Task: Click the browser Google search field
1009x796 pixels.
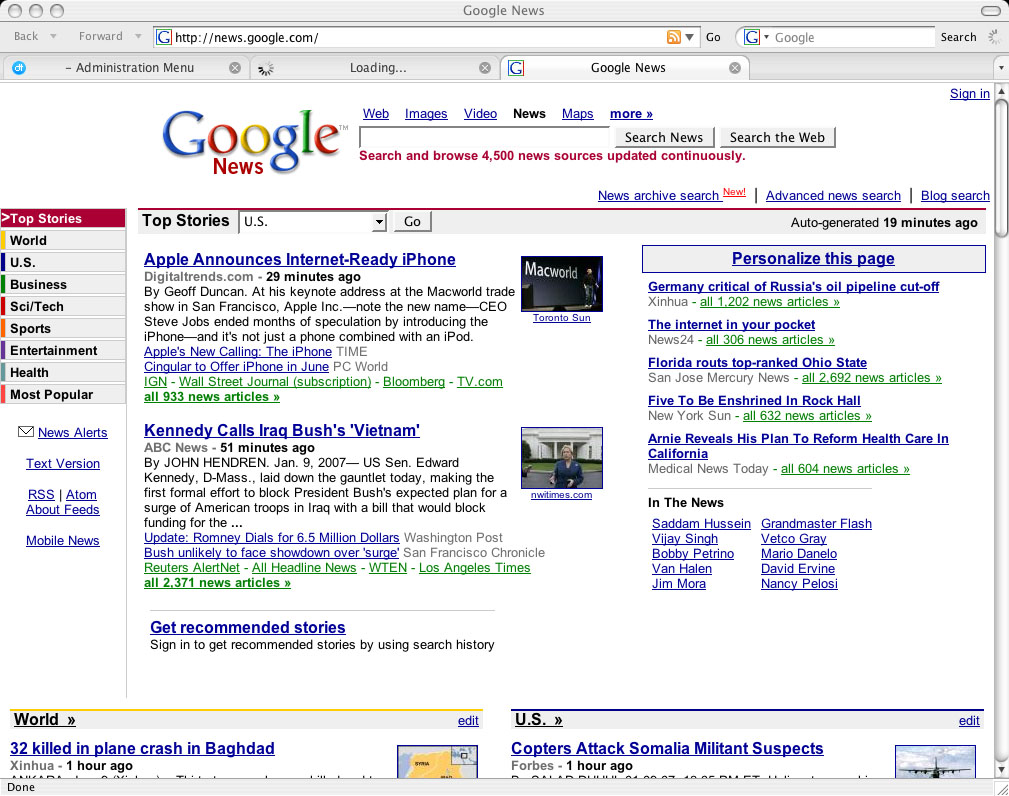Action: click(853, 37)
